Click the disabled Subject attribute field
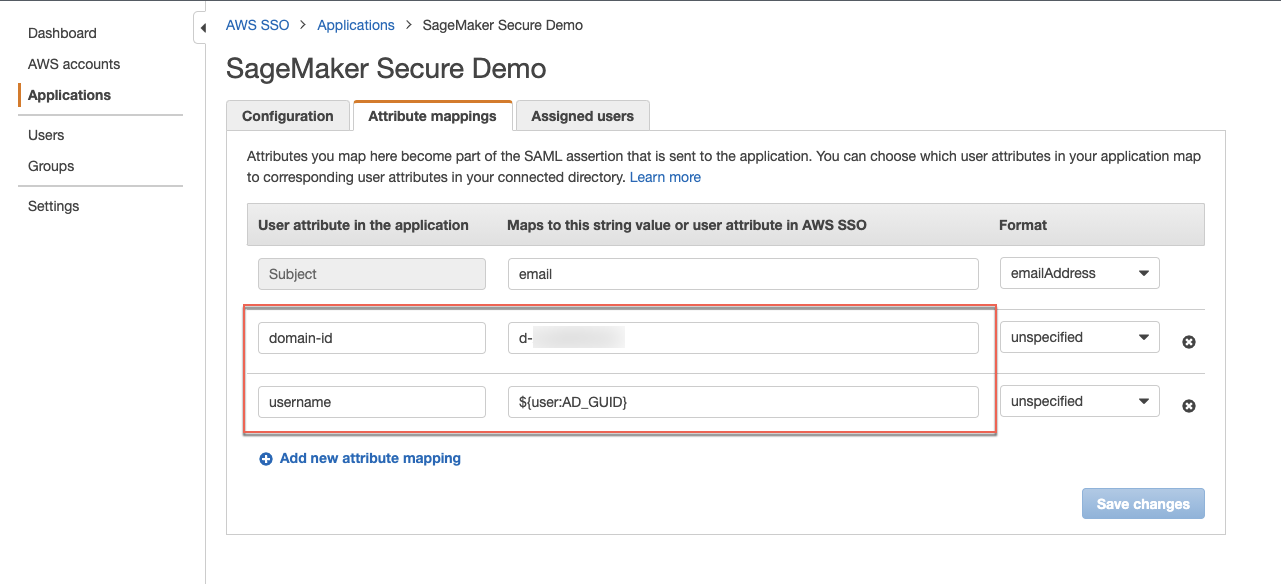Image resolution: width=1282 pixels, height=588 pixels. pos(372,274)
